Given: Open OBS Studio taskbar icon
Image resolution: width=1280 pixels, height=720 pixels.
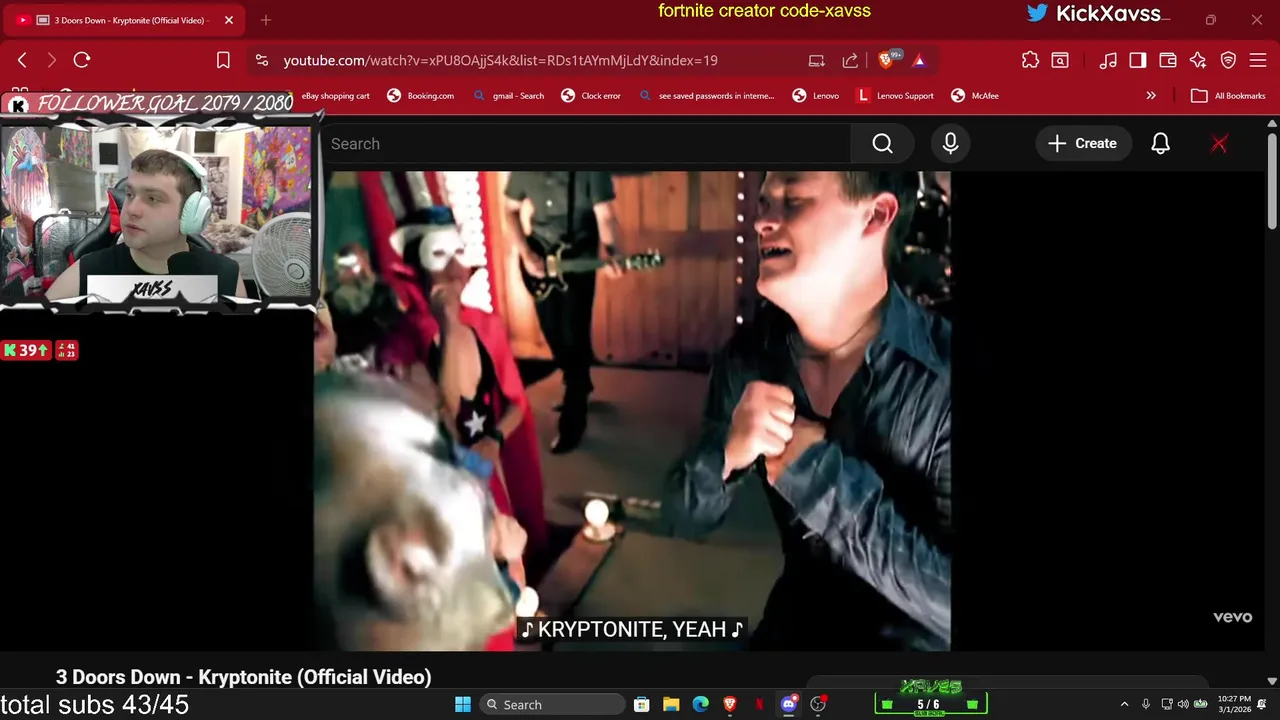Looking at the screenshot, I should 818,705.
